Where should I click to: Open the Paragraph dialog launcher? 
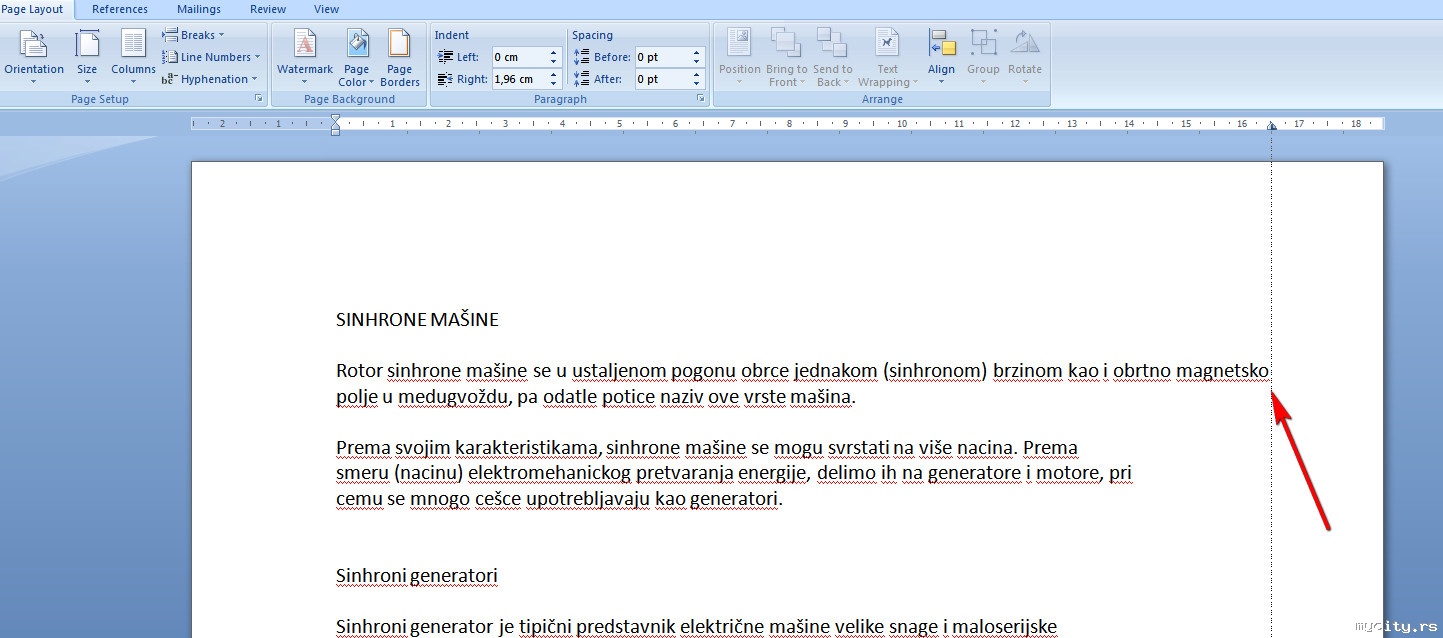[x=700, y=99]
